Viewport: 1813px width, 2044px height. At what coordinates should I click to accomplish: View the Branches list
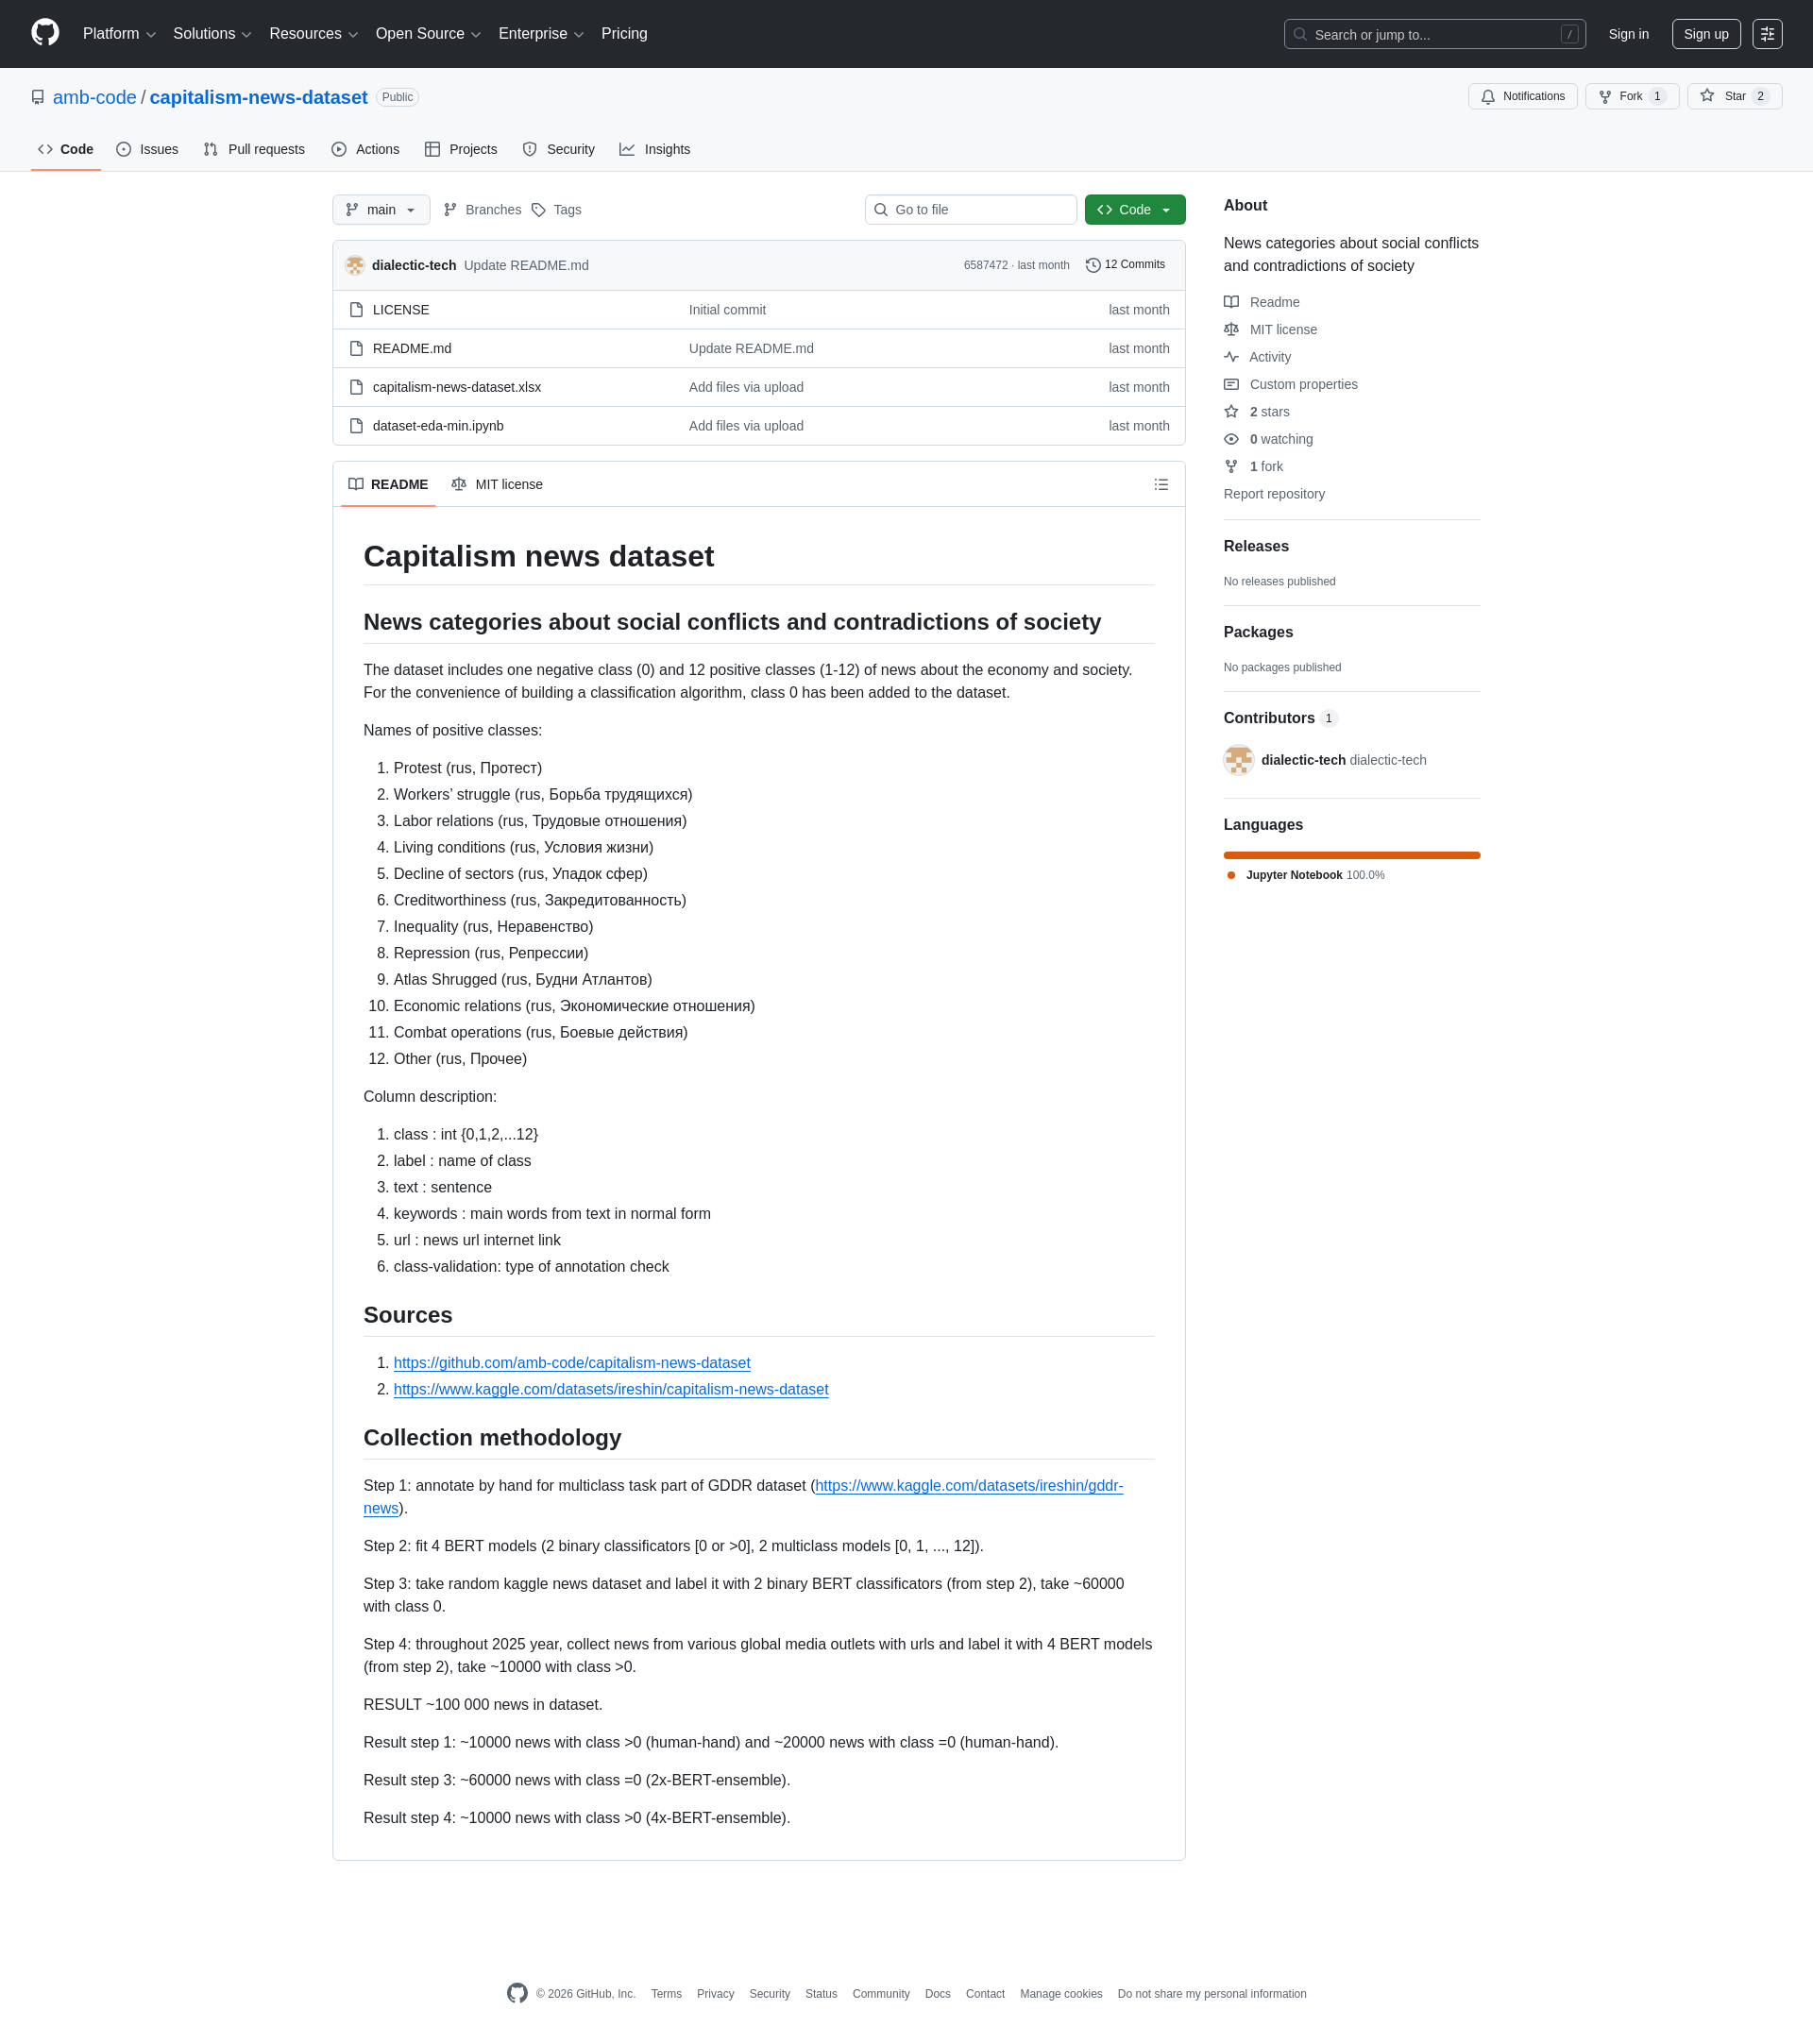(482, 209)
